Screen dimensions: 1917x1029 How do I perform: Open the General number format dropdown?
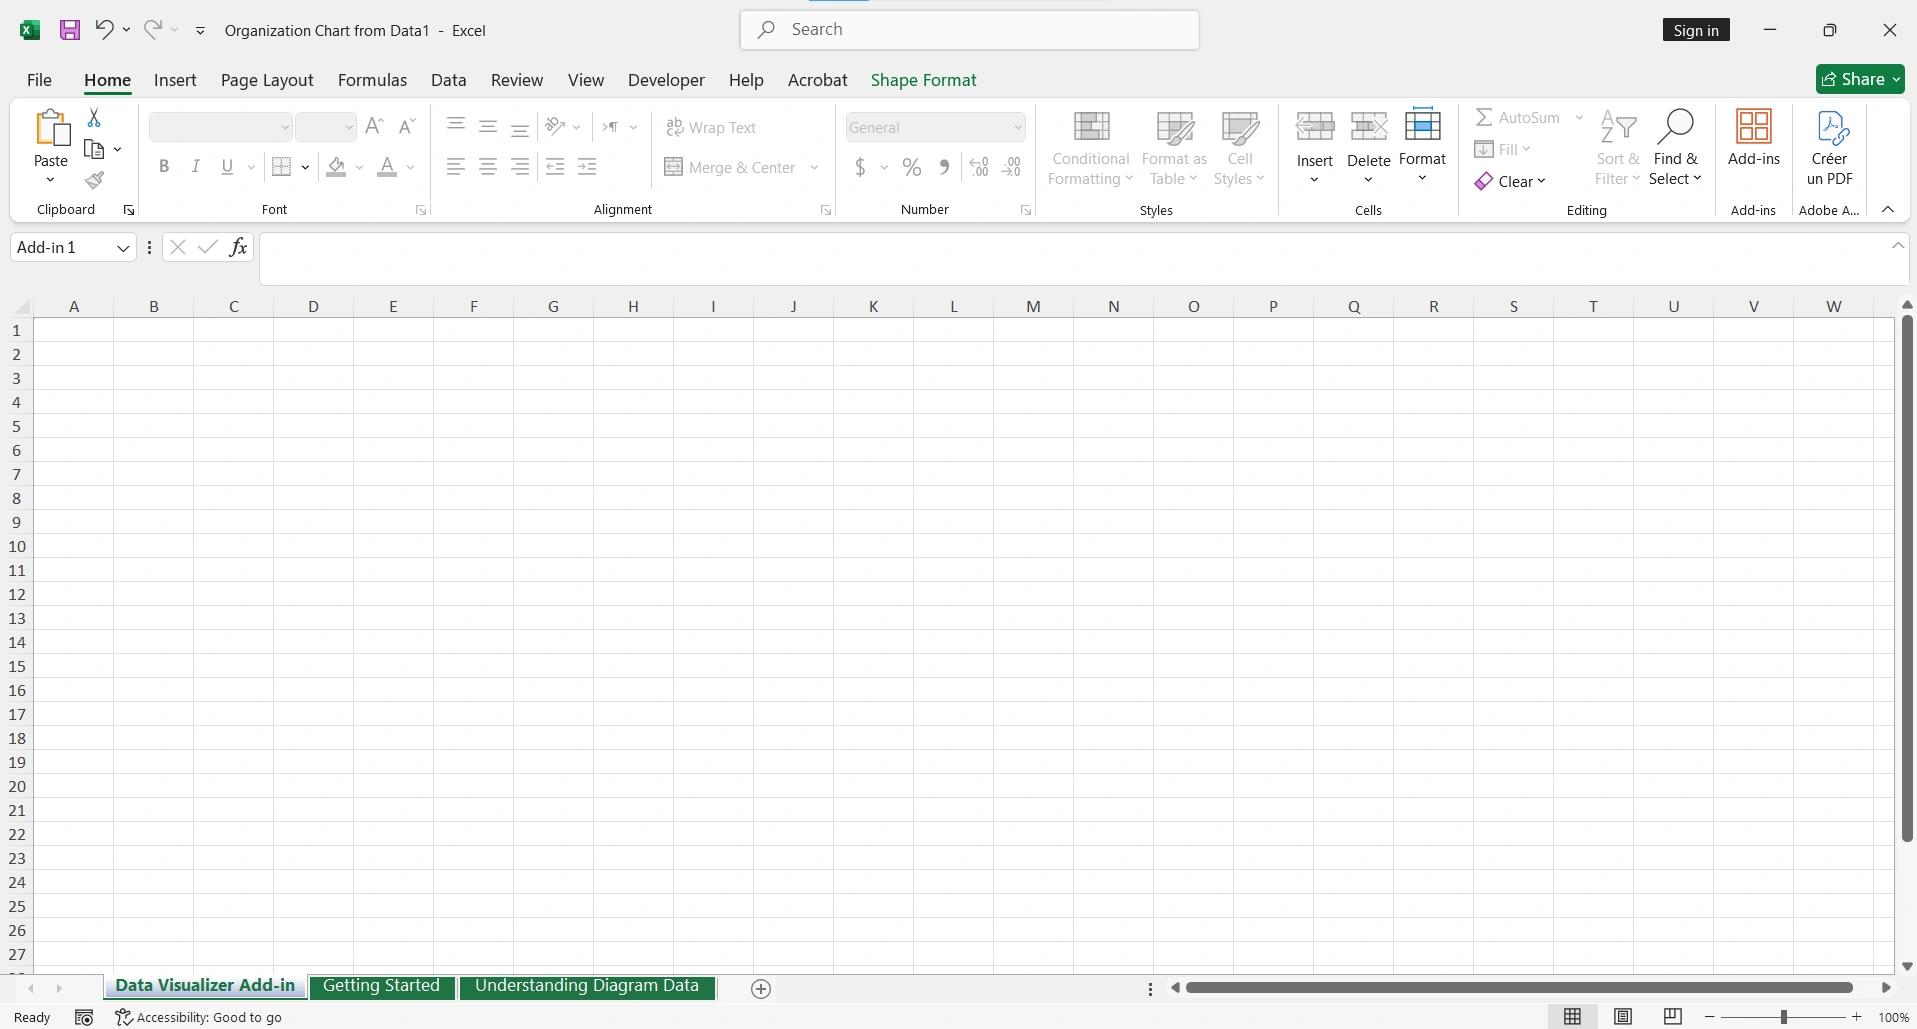[x=1016, y=127]
